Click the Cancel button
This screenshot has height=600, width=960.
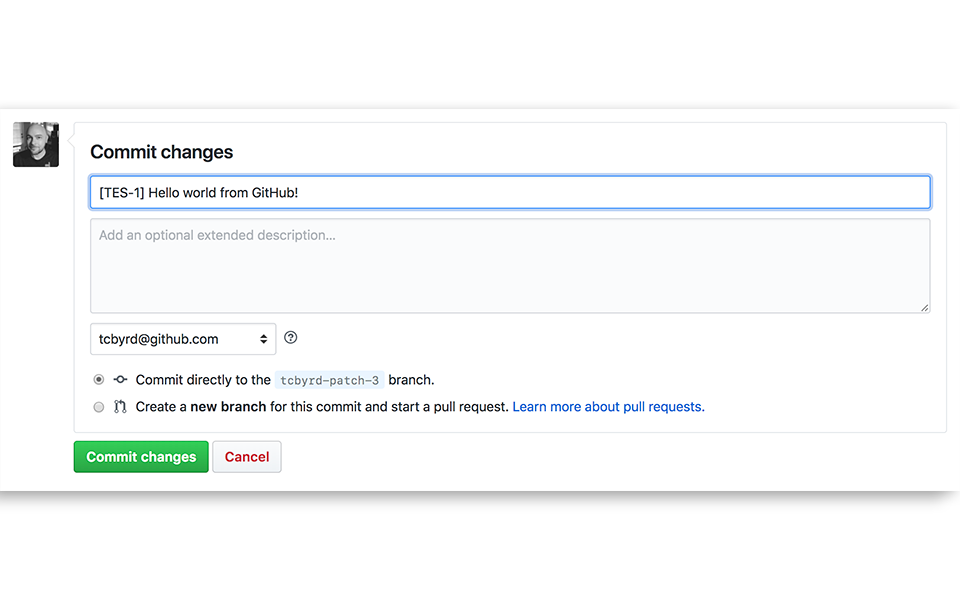(x=246, y=456)
